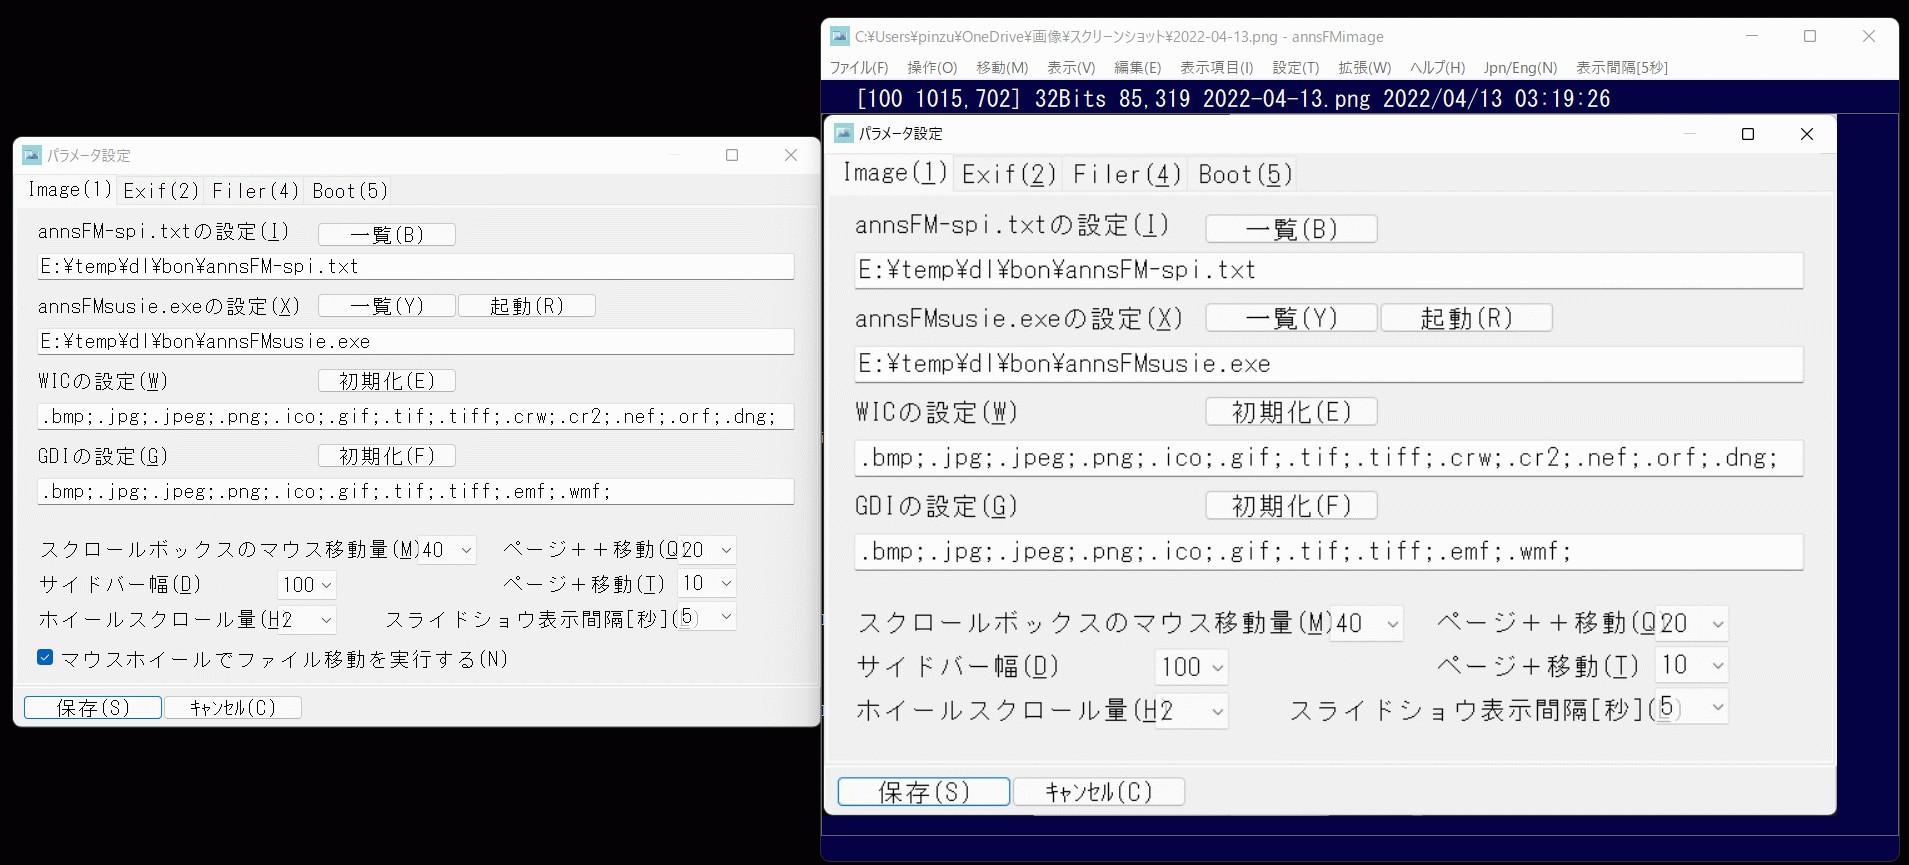Click 起動(R) button in left dialog
1909x865 pixels.
coord(527,306)
